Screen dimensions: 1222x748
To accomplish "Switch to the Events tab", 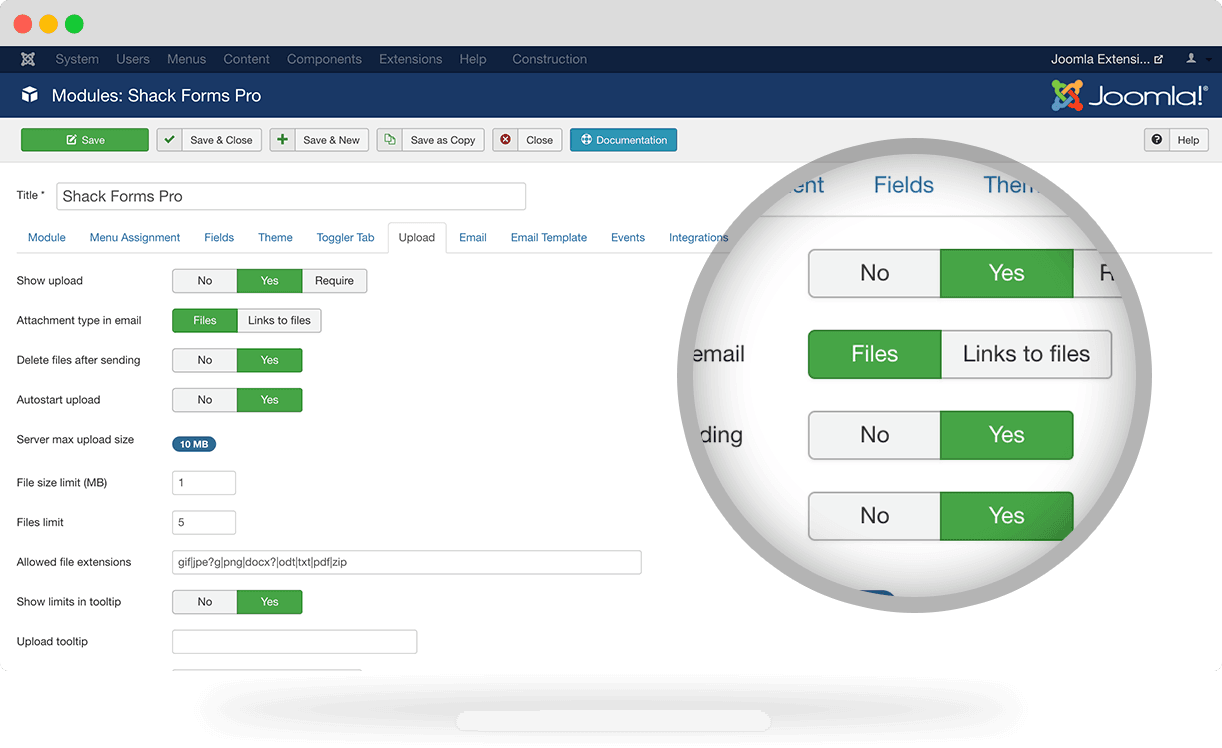I will (628, 238).
